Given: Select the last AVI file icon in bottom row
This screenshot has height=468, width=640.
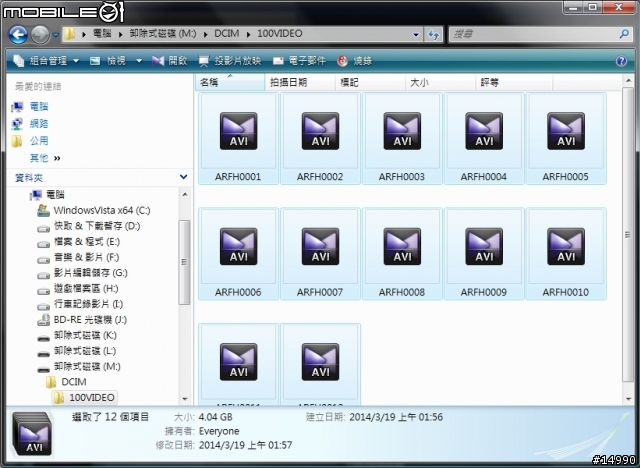Looking at the screenshot, I should pos(320,362).
